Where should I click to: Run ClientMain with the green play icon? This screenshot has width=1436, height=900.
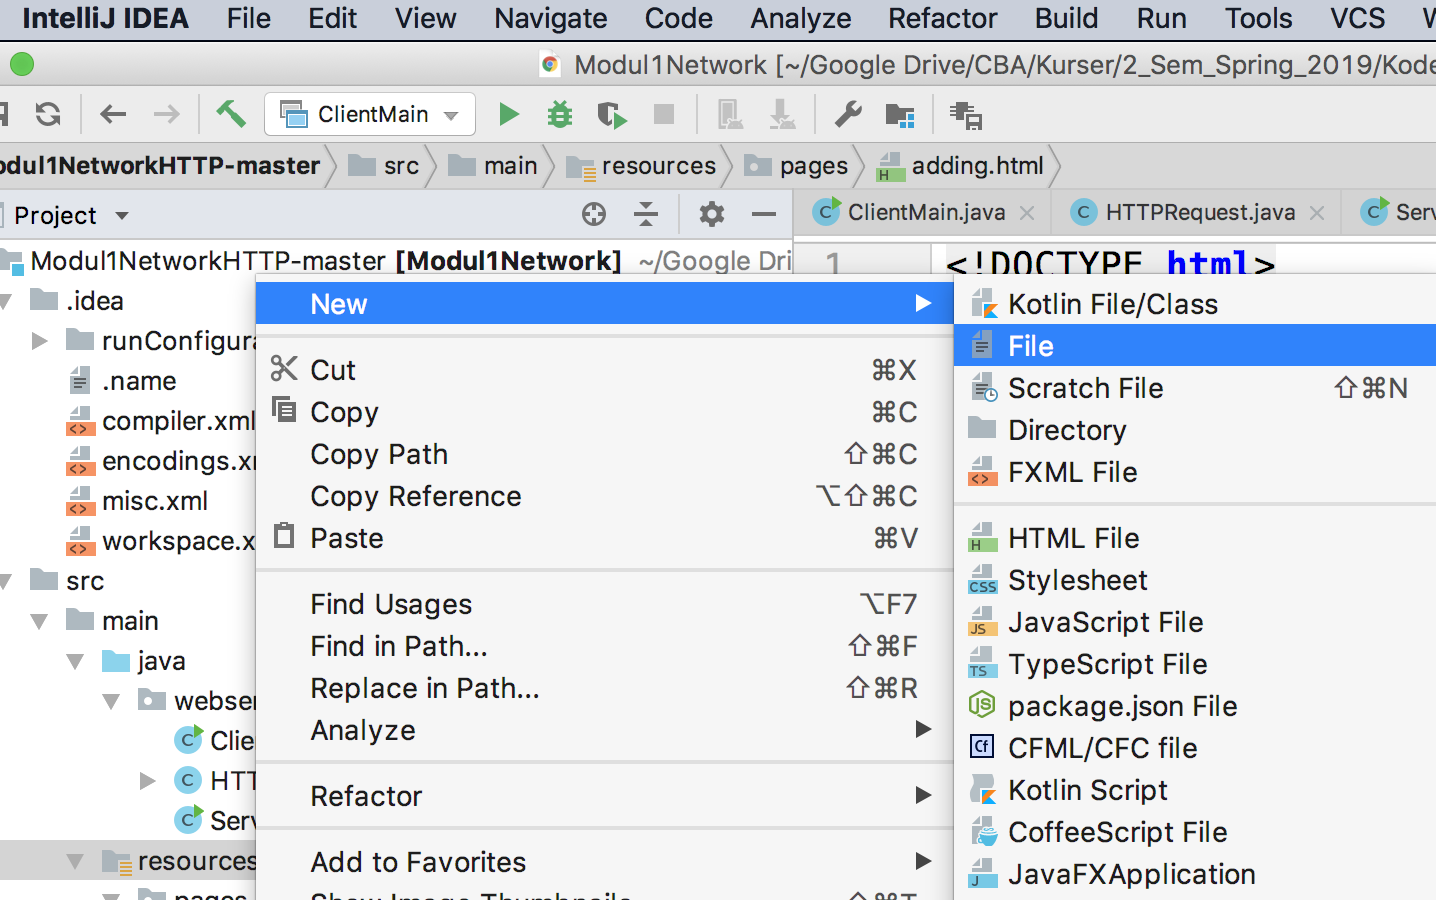click(509, 114)
